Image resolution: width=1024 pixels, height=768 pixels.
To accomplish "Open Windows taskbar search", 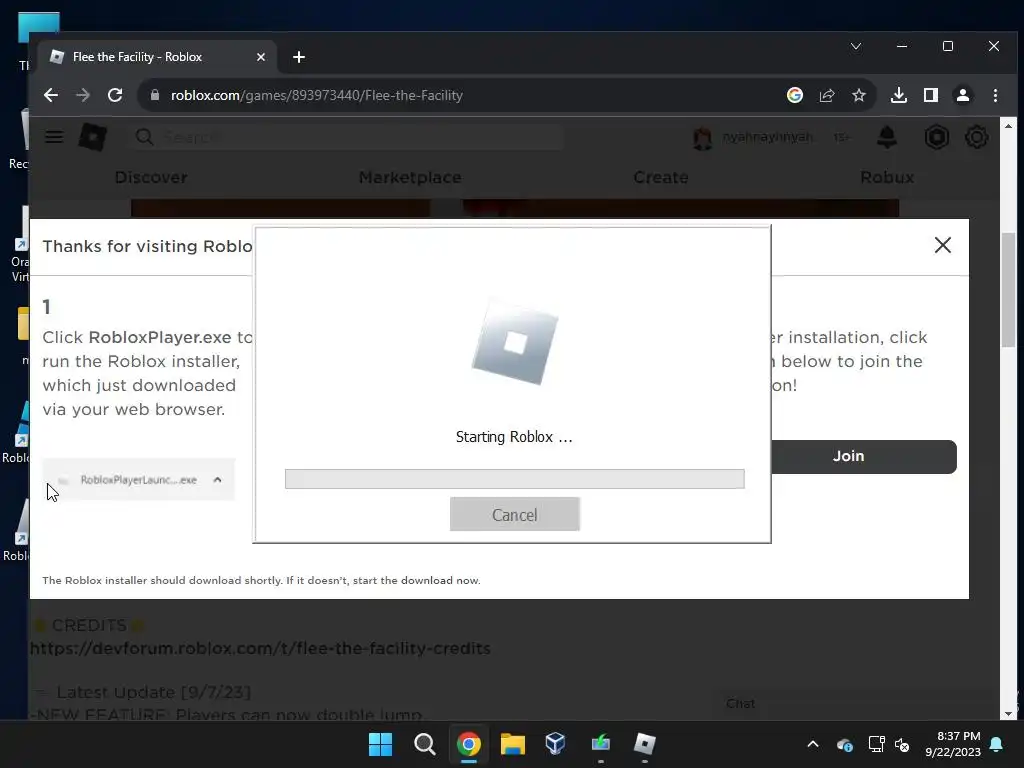I will [x=424, y=744].
